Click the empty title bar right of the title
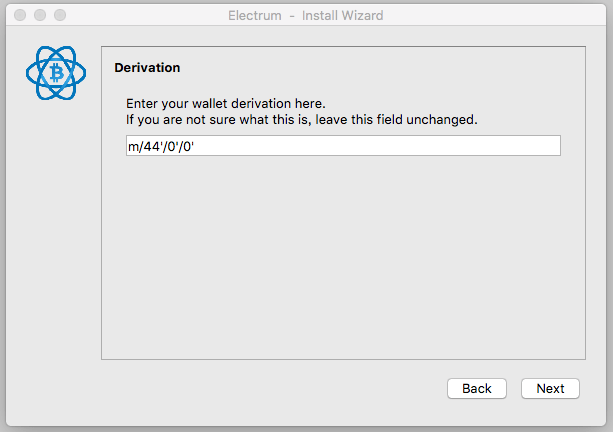The height and width of the screenshot is (432, 613). (500, 16)
